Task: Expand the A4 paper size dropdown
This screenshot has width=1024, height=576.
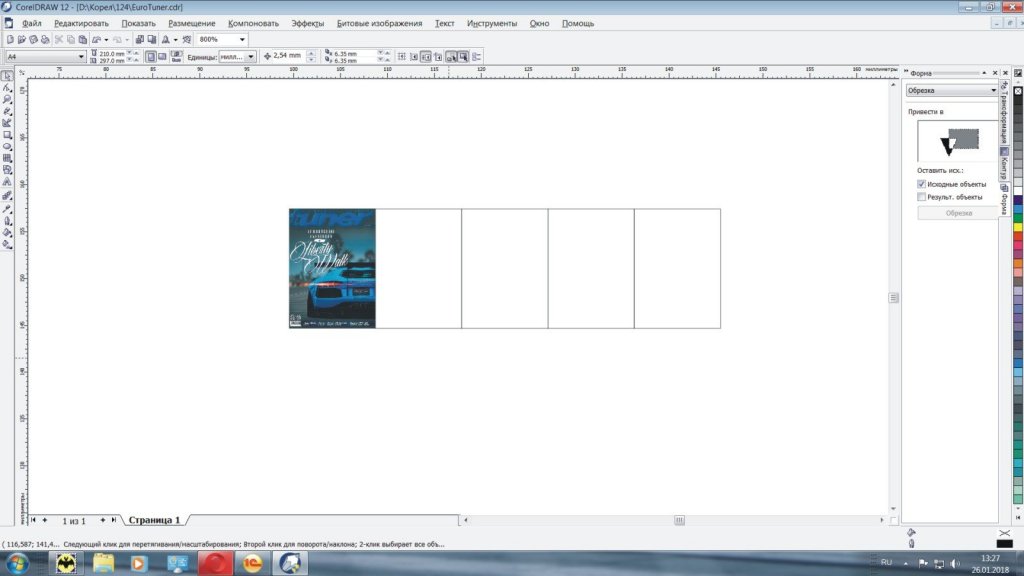Action: (x=81, y=57)
